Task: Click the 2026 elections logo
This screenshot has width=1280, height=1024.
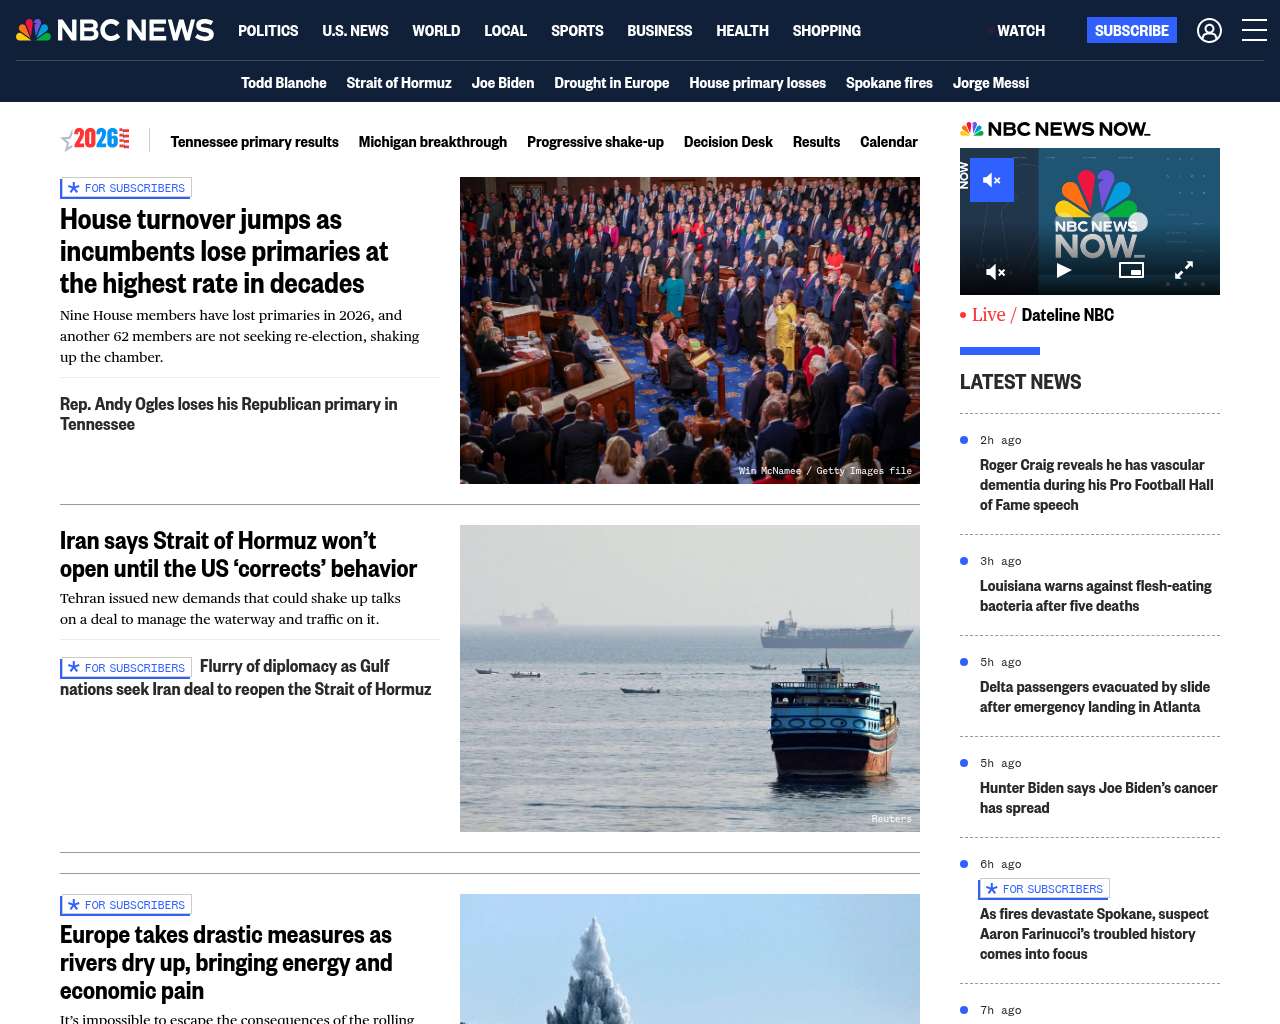Action: point(96,140)
